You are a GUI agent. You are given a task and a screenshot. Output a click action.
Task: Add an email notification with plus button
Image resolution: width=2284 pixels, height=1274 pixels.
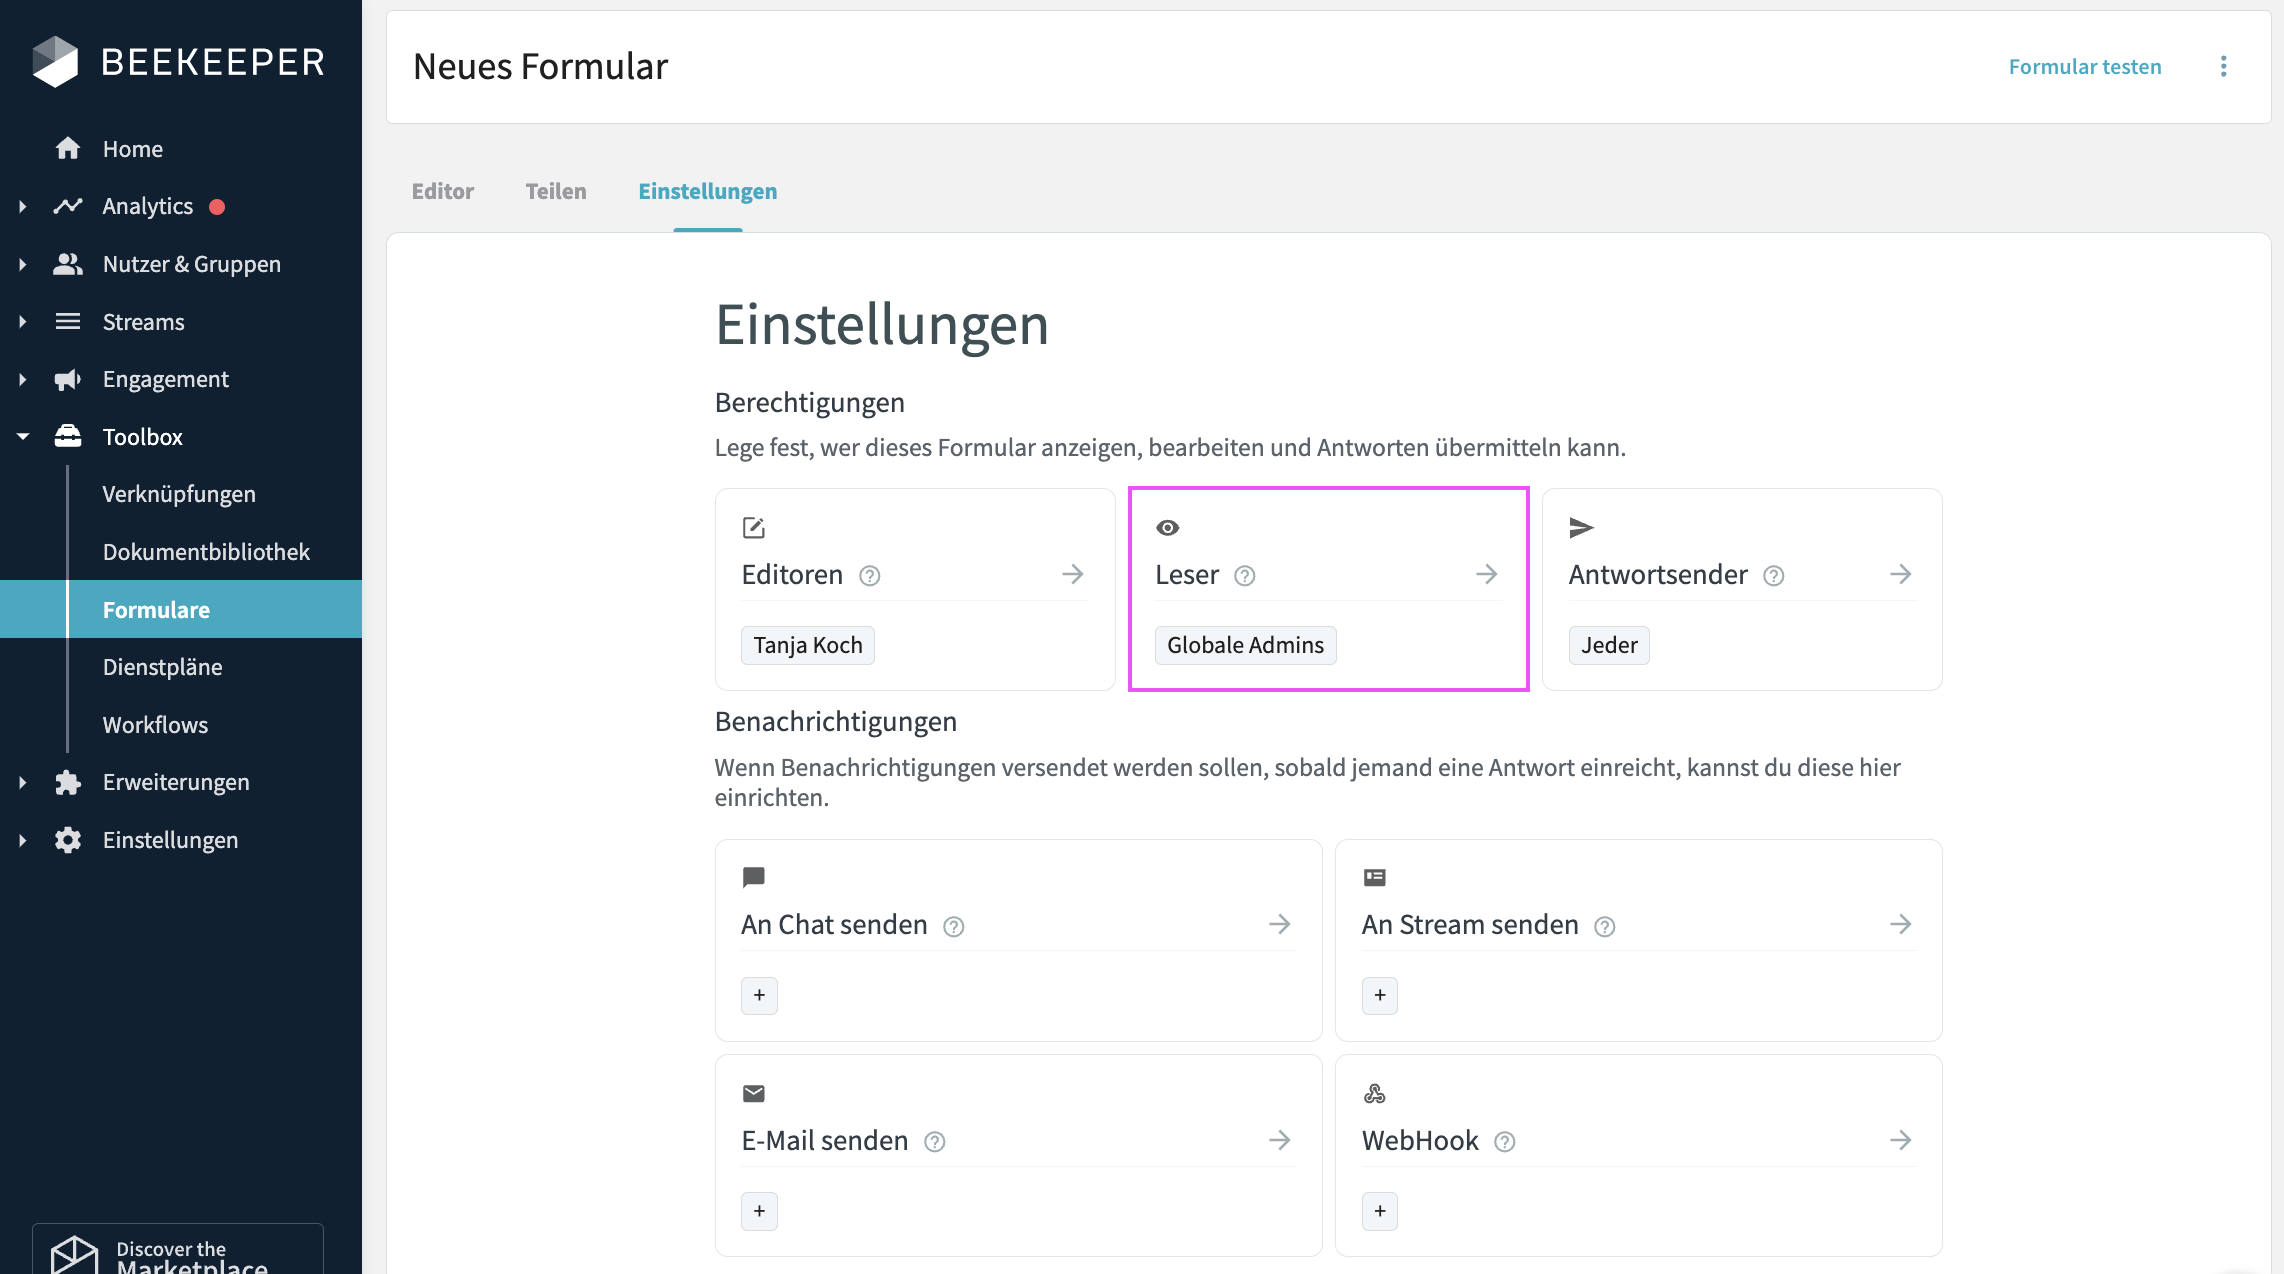coord(759,1211)
